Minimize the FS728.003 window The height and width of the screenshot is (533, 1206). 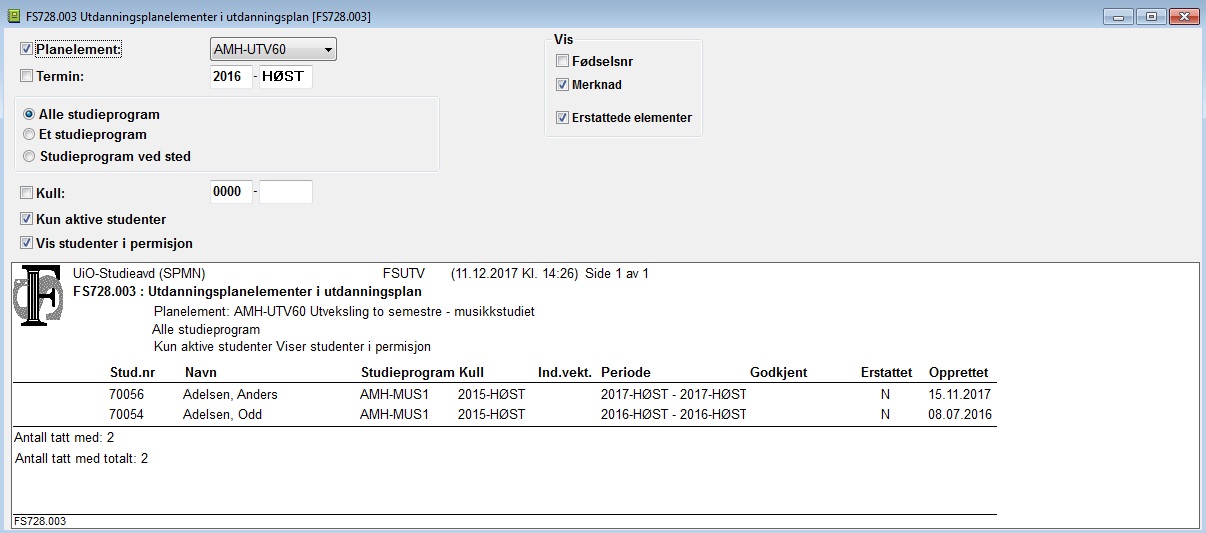(1116, 16)
